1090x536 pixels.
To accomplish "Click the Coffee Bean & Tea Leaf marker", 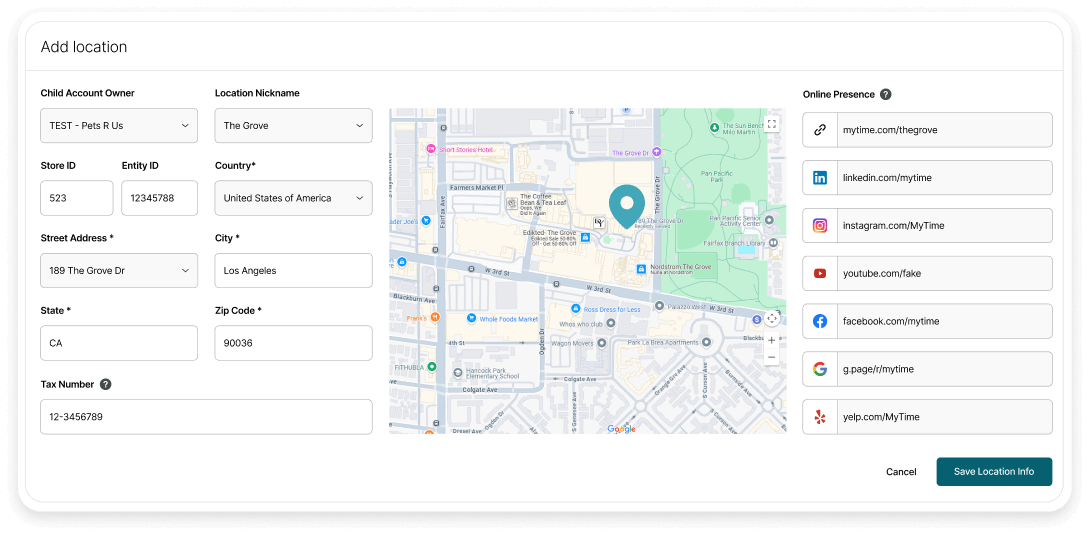I will pyautogui.click(x=512, y=203).
